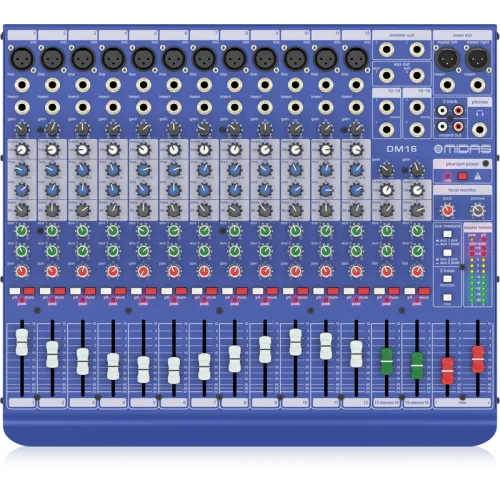Click the monitor out left jack
Viewport: 500px width, 500px height.
[x=386, y=50]
